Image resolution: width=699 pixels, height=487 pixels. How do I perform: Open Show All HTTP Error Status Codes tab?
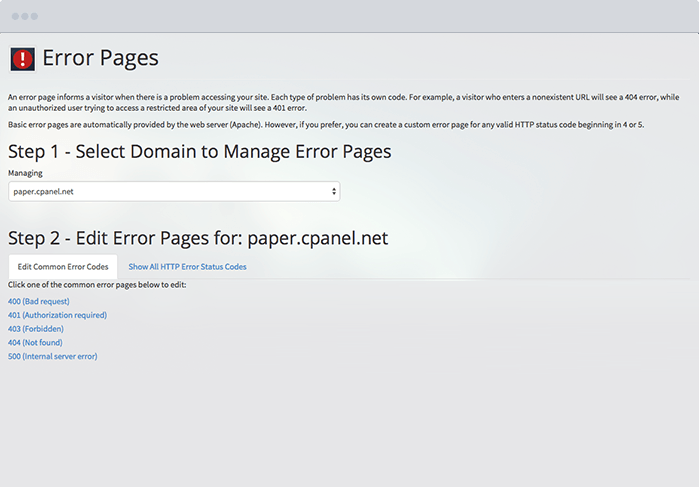click(x=187, y=267)
